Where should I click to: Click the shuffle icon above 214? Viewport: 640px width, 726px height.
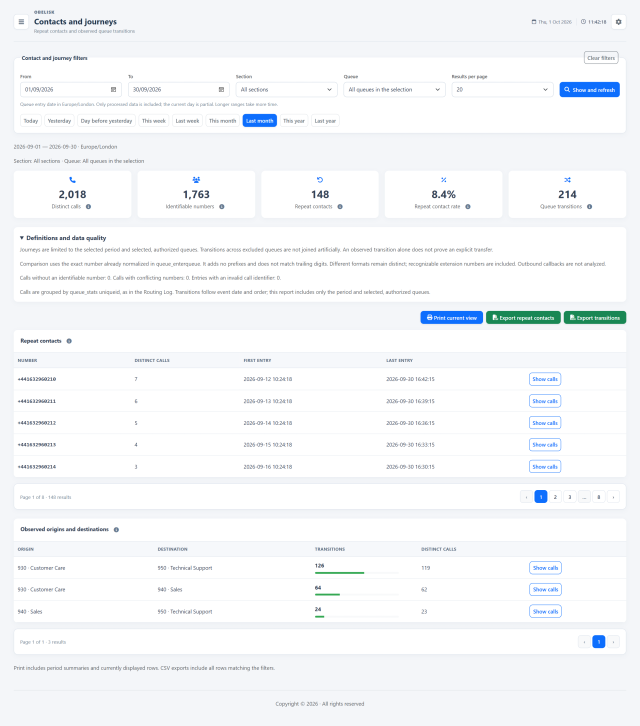click(567, 180)
